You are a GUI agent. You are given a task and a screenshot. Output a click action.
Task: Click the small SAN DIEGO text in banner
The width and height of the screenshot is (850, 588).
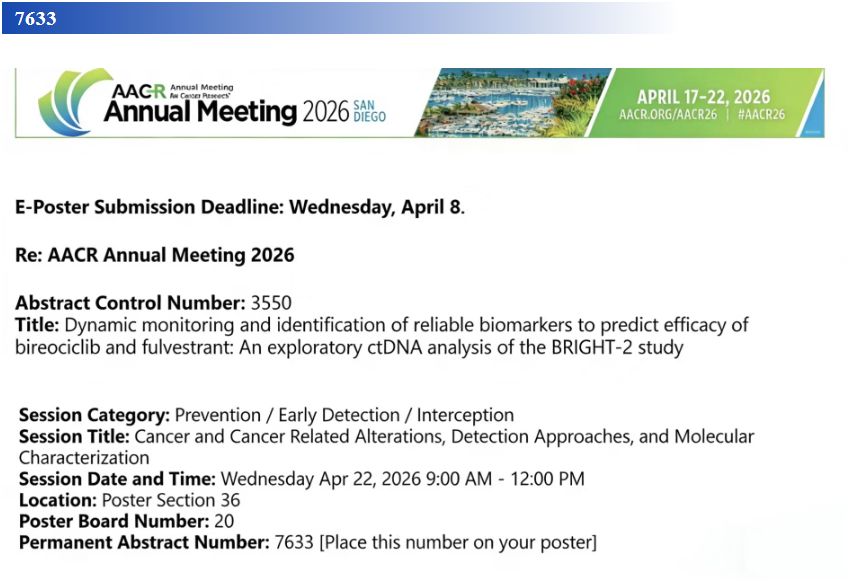click(369, 111)
